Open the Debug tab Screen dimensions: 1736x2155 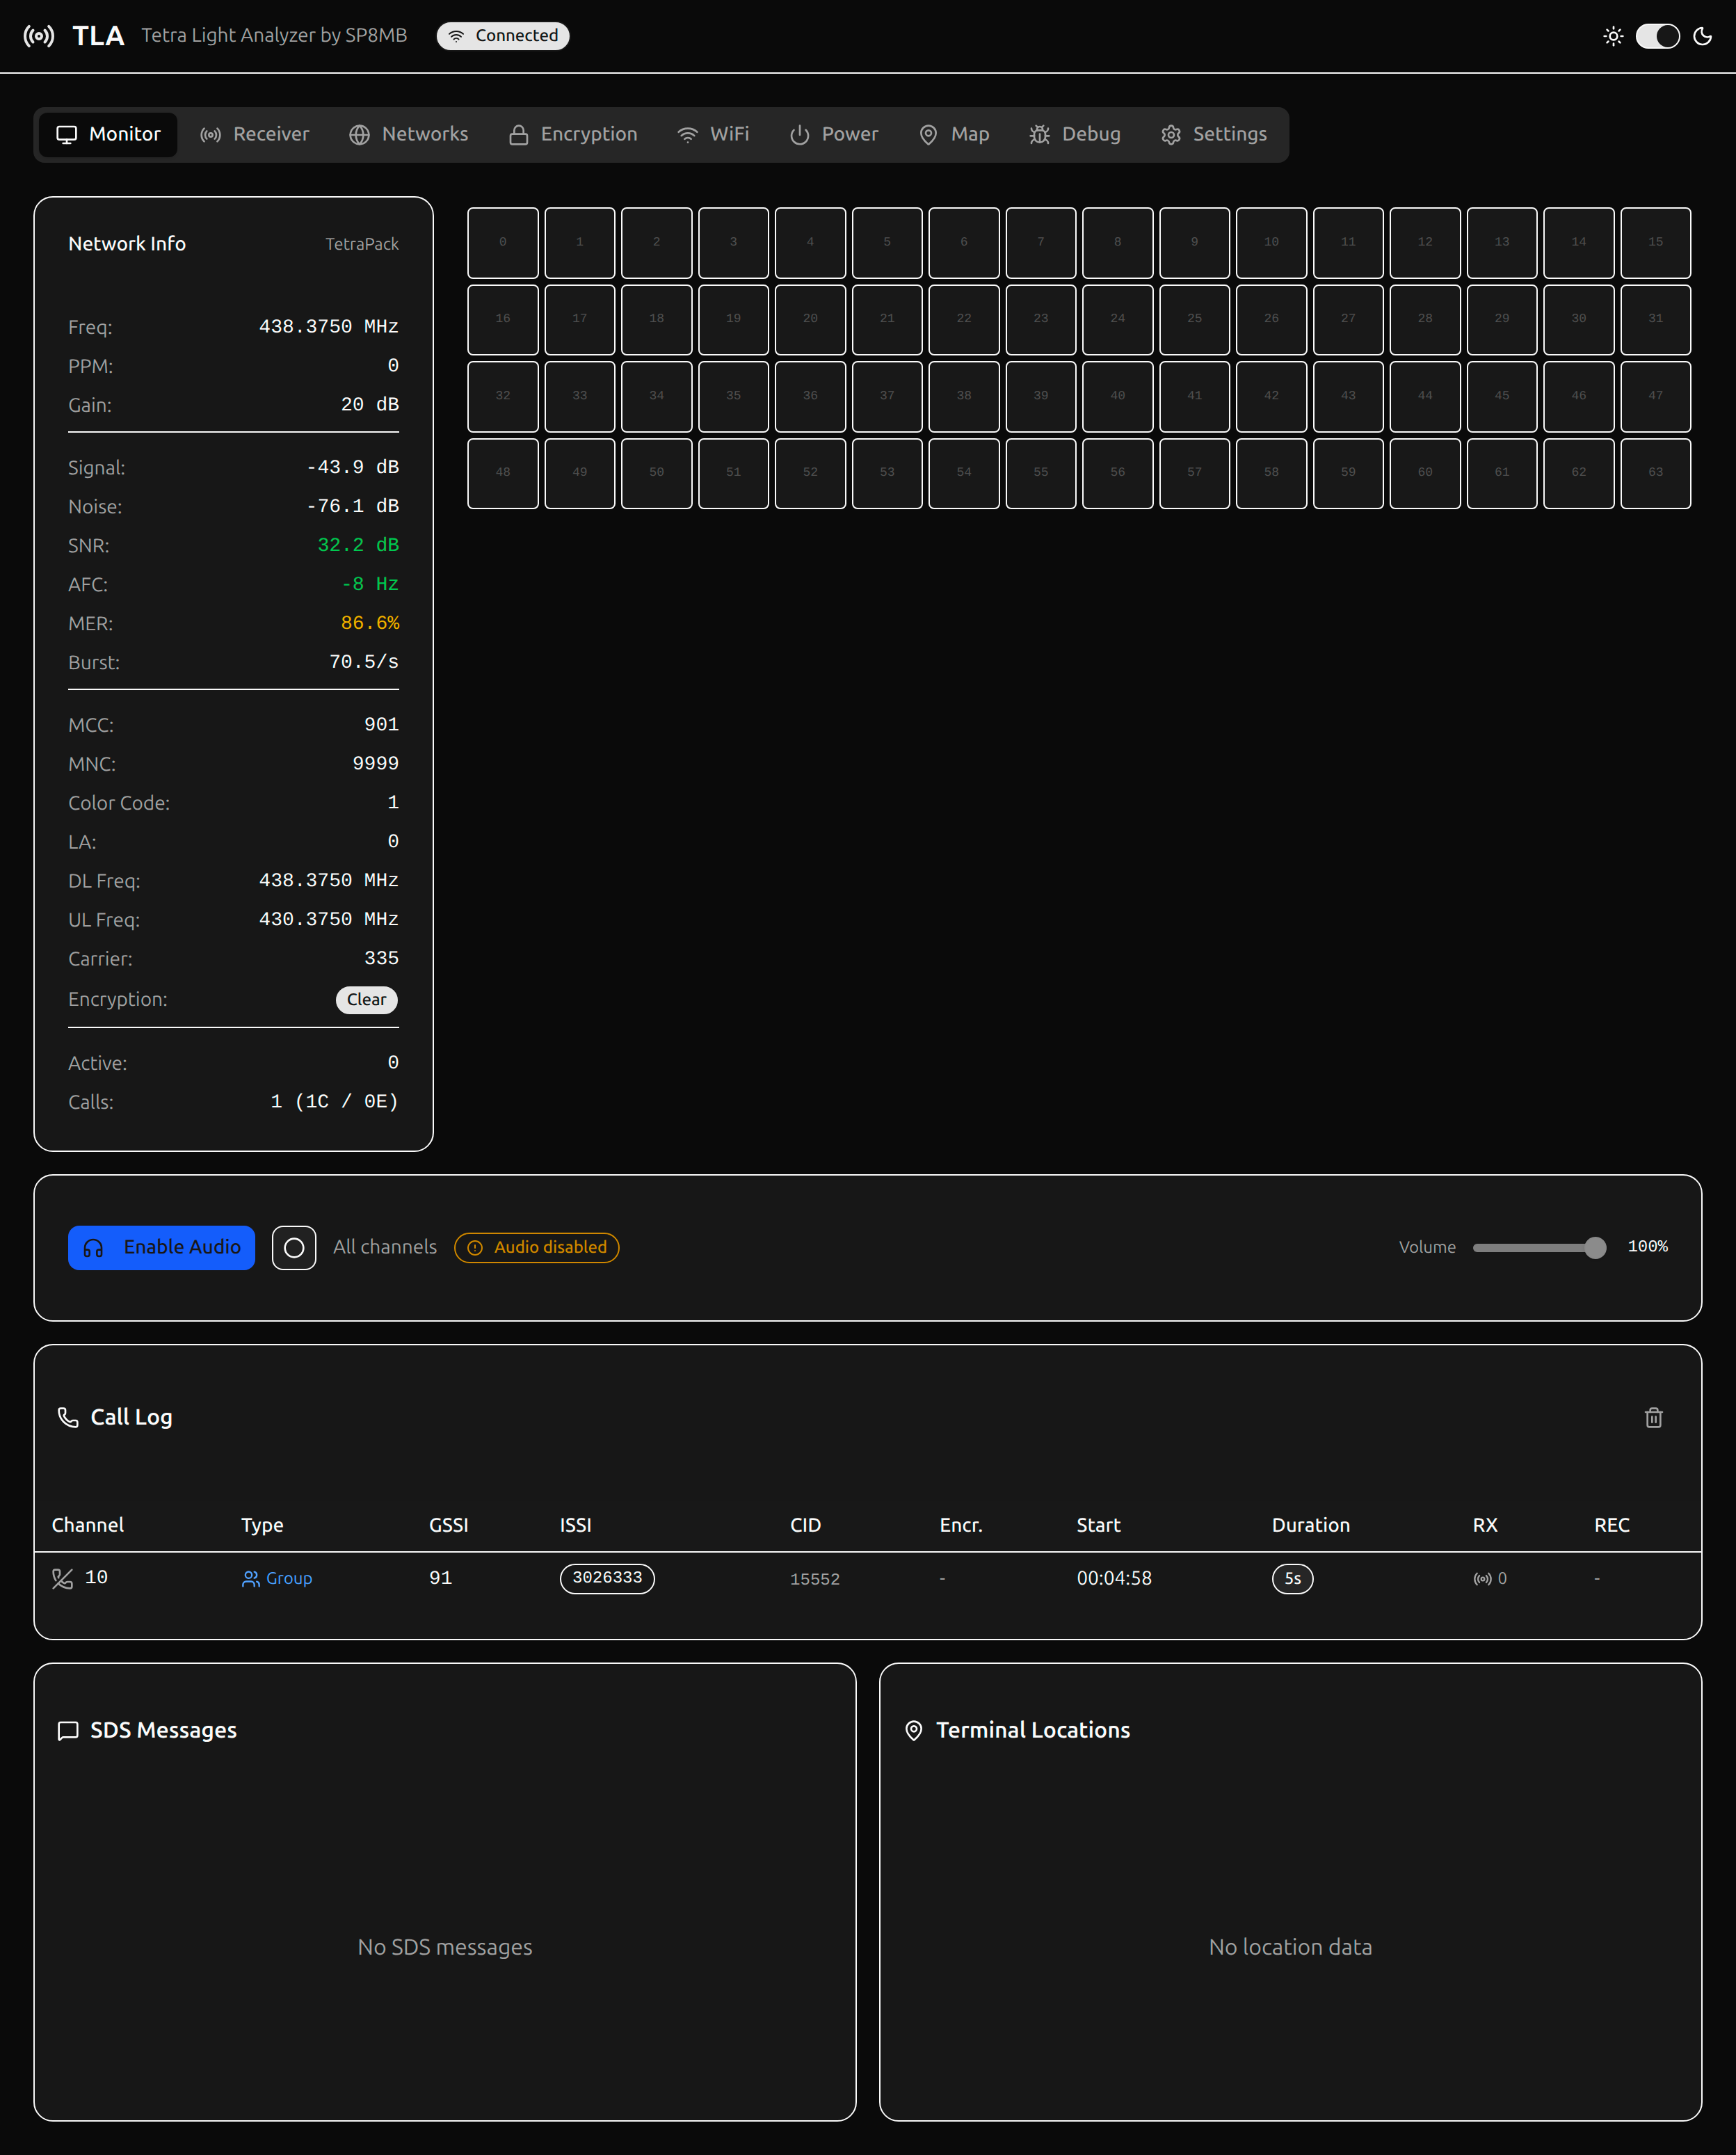(x=1075, y=134)
